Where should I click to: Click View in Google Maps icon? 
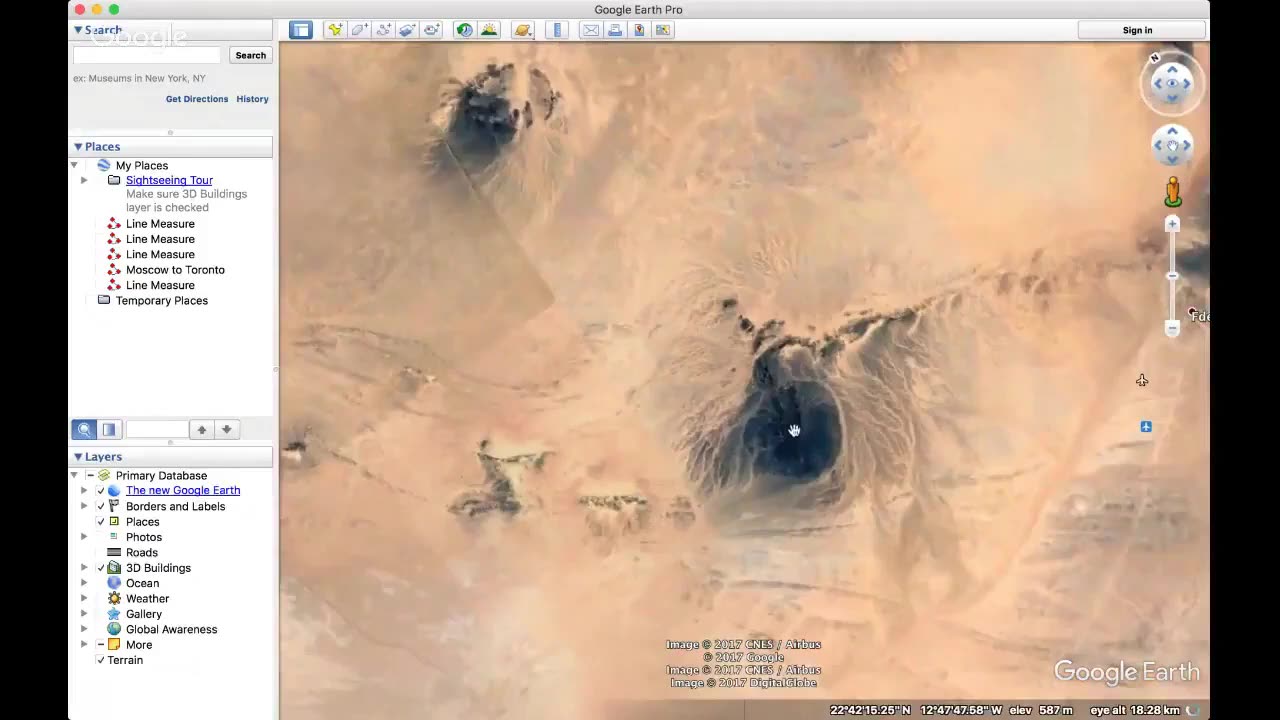click(639, 30)
